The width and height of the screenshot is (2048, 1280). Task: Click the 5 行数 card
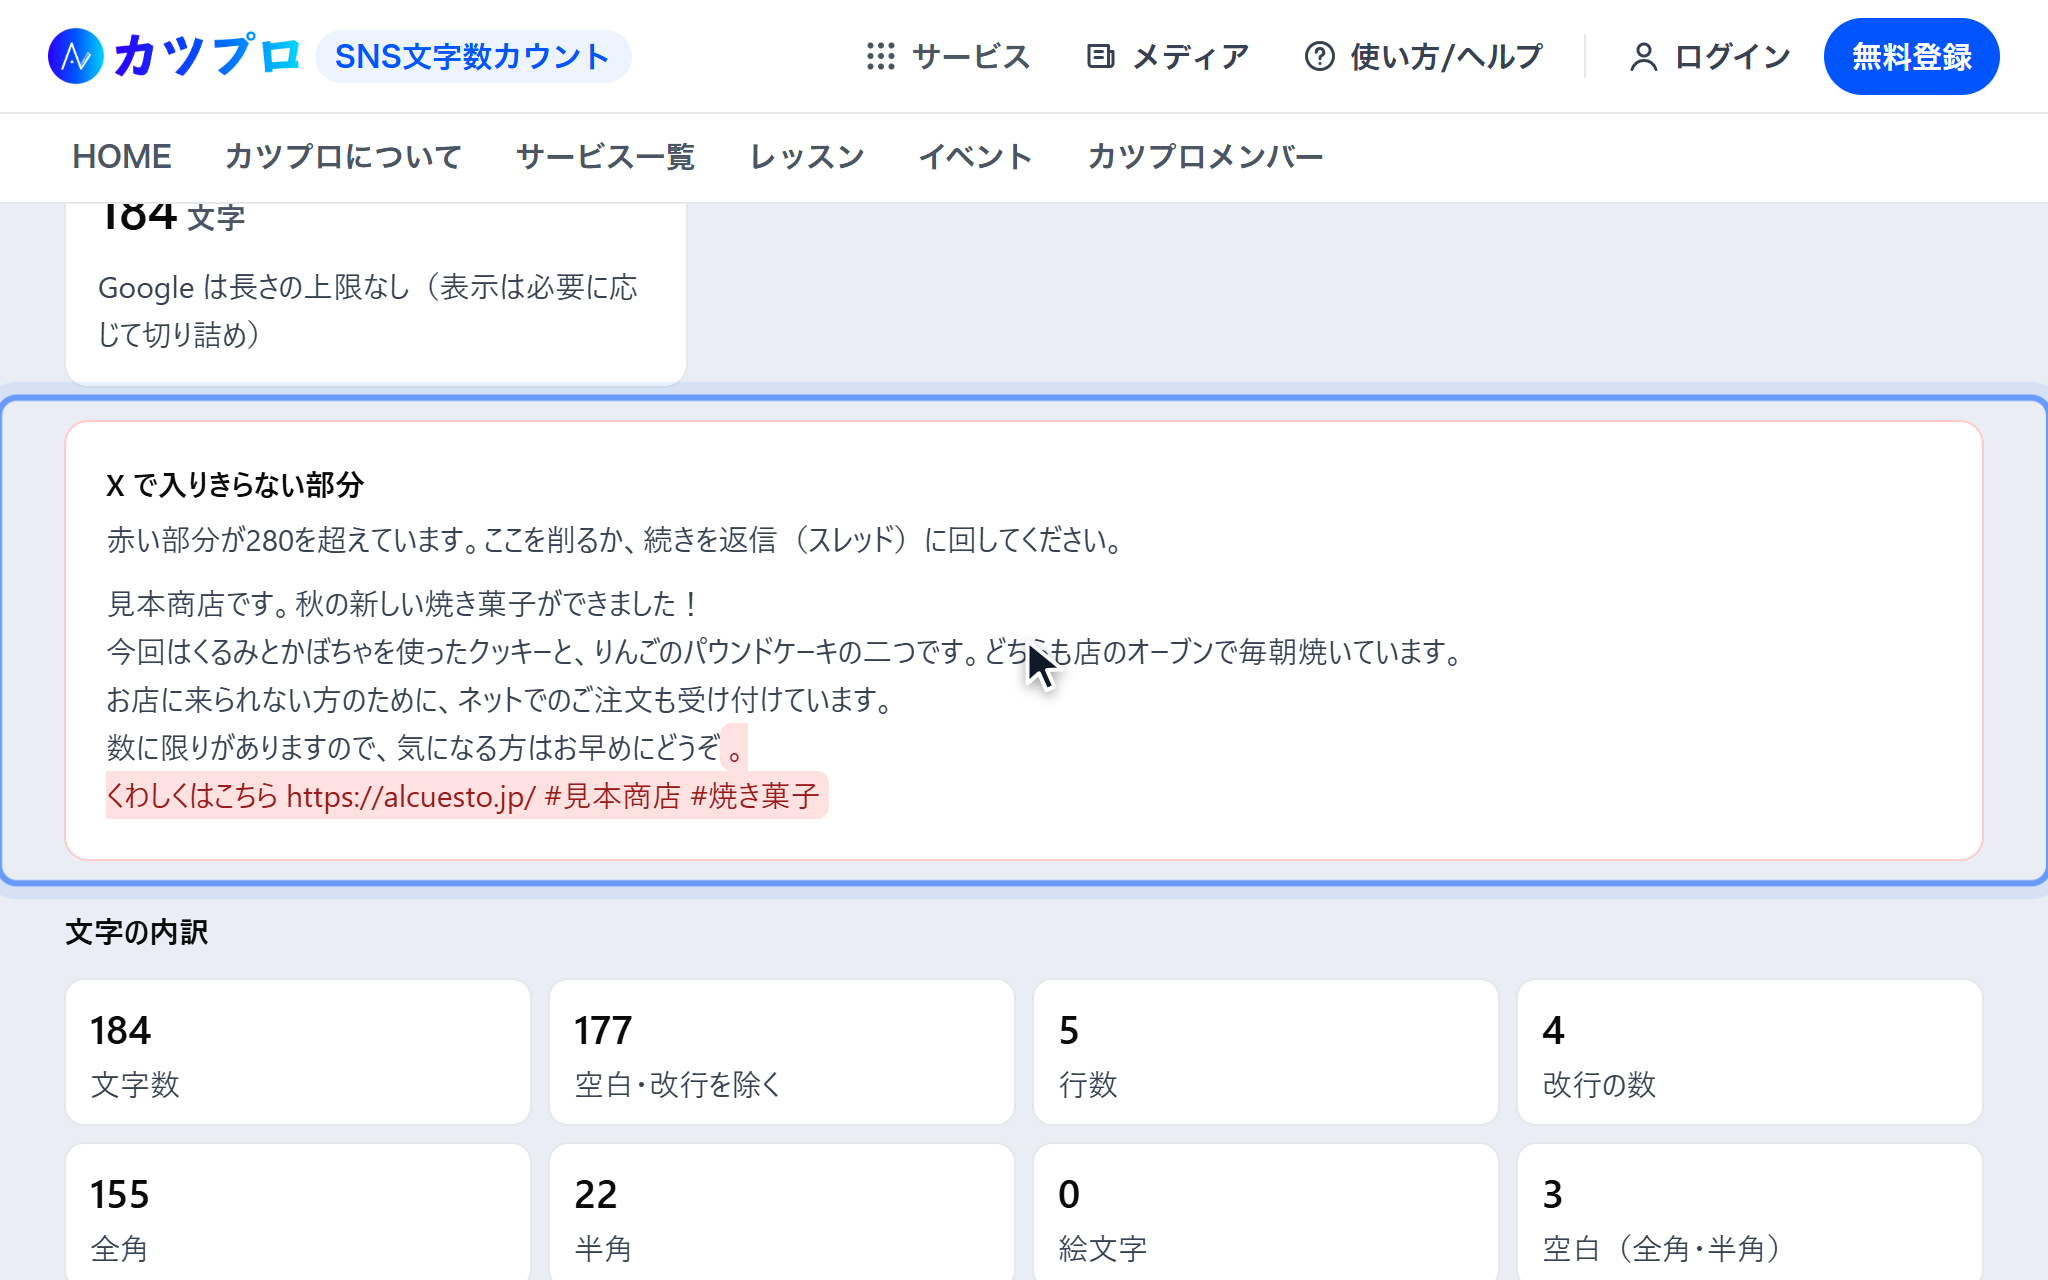point(1266,1052)
